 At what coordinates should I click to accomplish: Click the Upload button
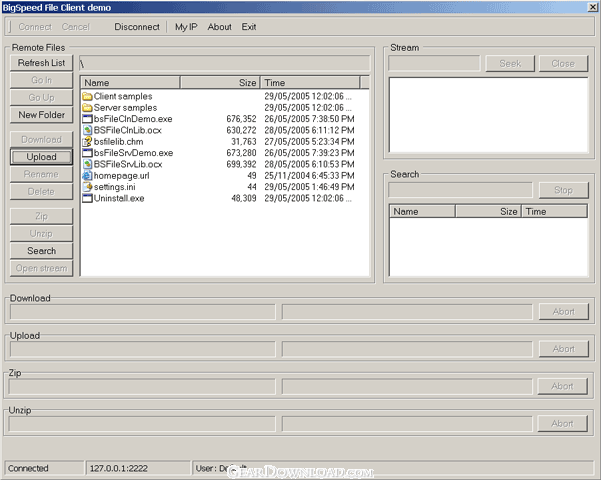coord(41,157)
